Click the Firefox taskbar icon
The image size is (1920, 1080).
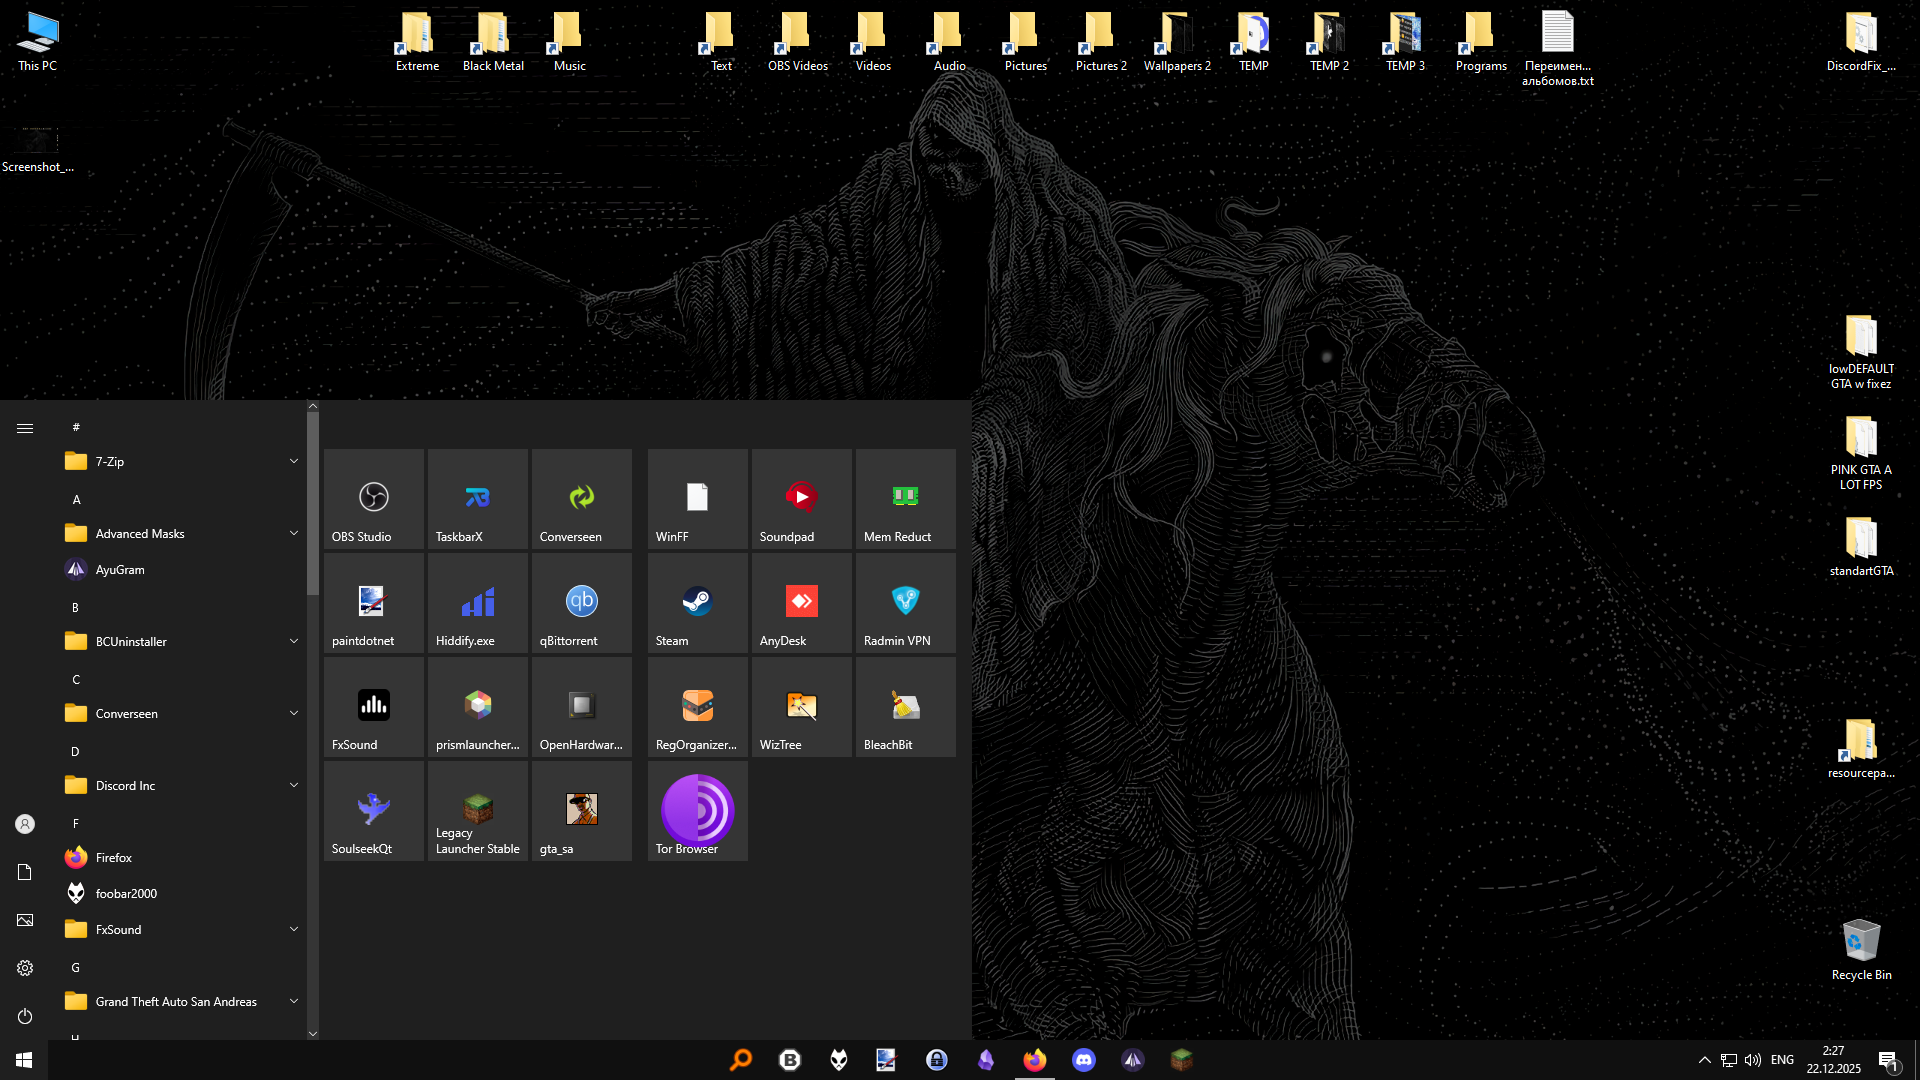click(x=1034, y=1060)
